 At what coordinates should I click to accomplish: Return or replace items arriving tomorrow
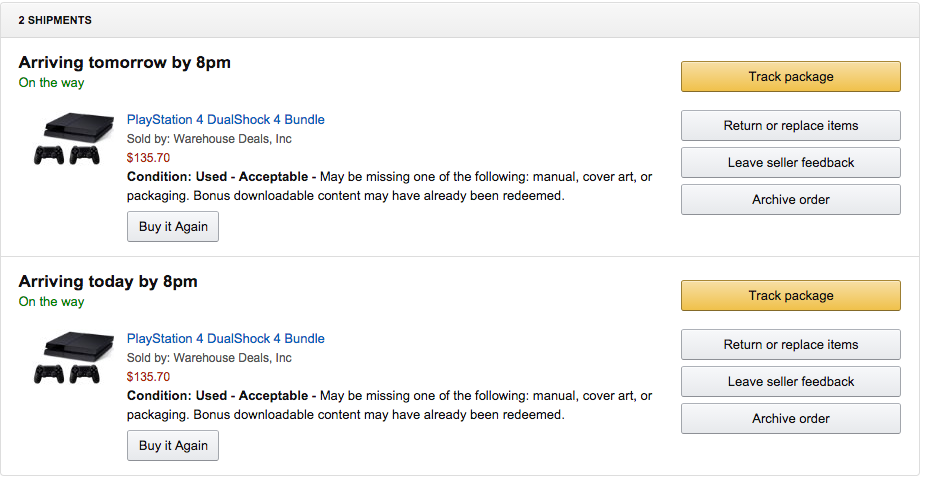click(790, 126)
